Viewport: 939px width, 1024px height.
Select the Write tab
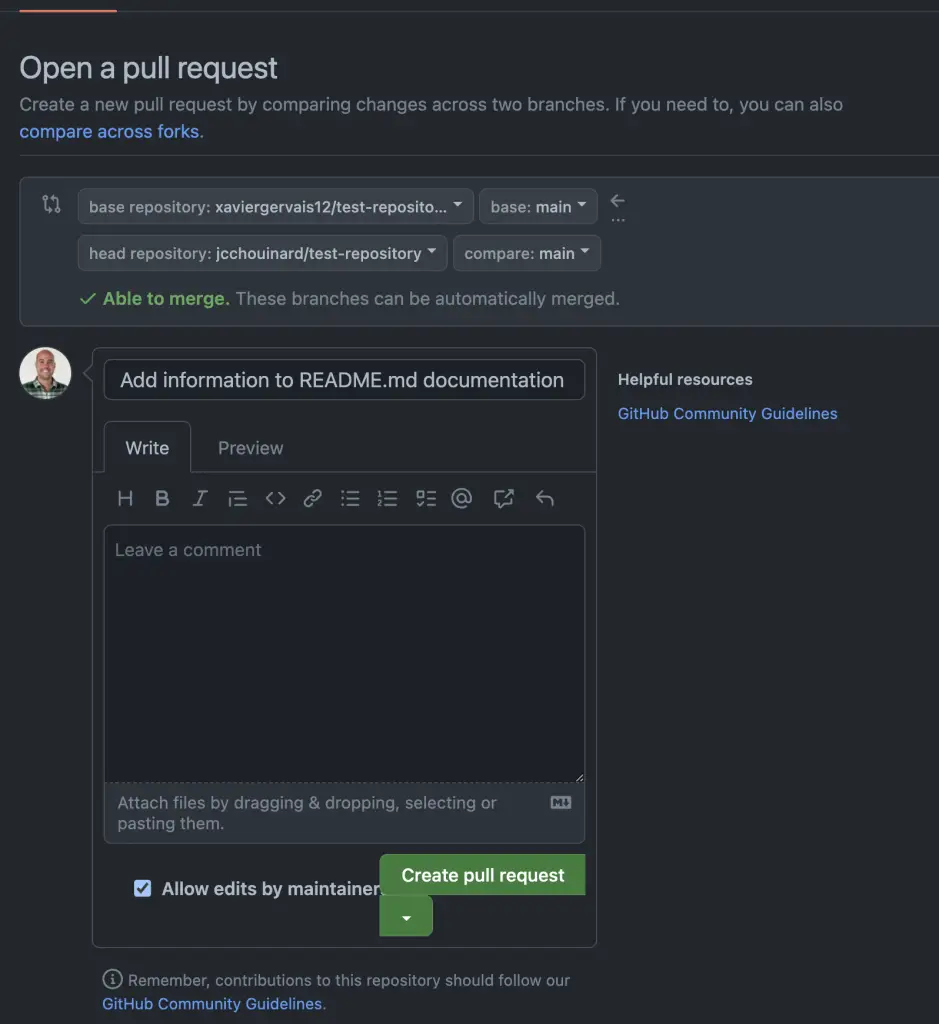(147, 448)
